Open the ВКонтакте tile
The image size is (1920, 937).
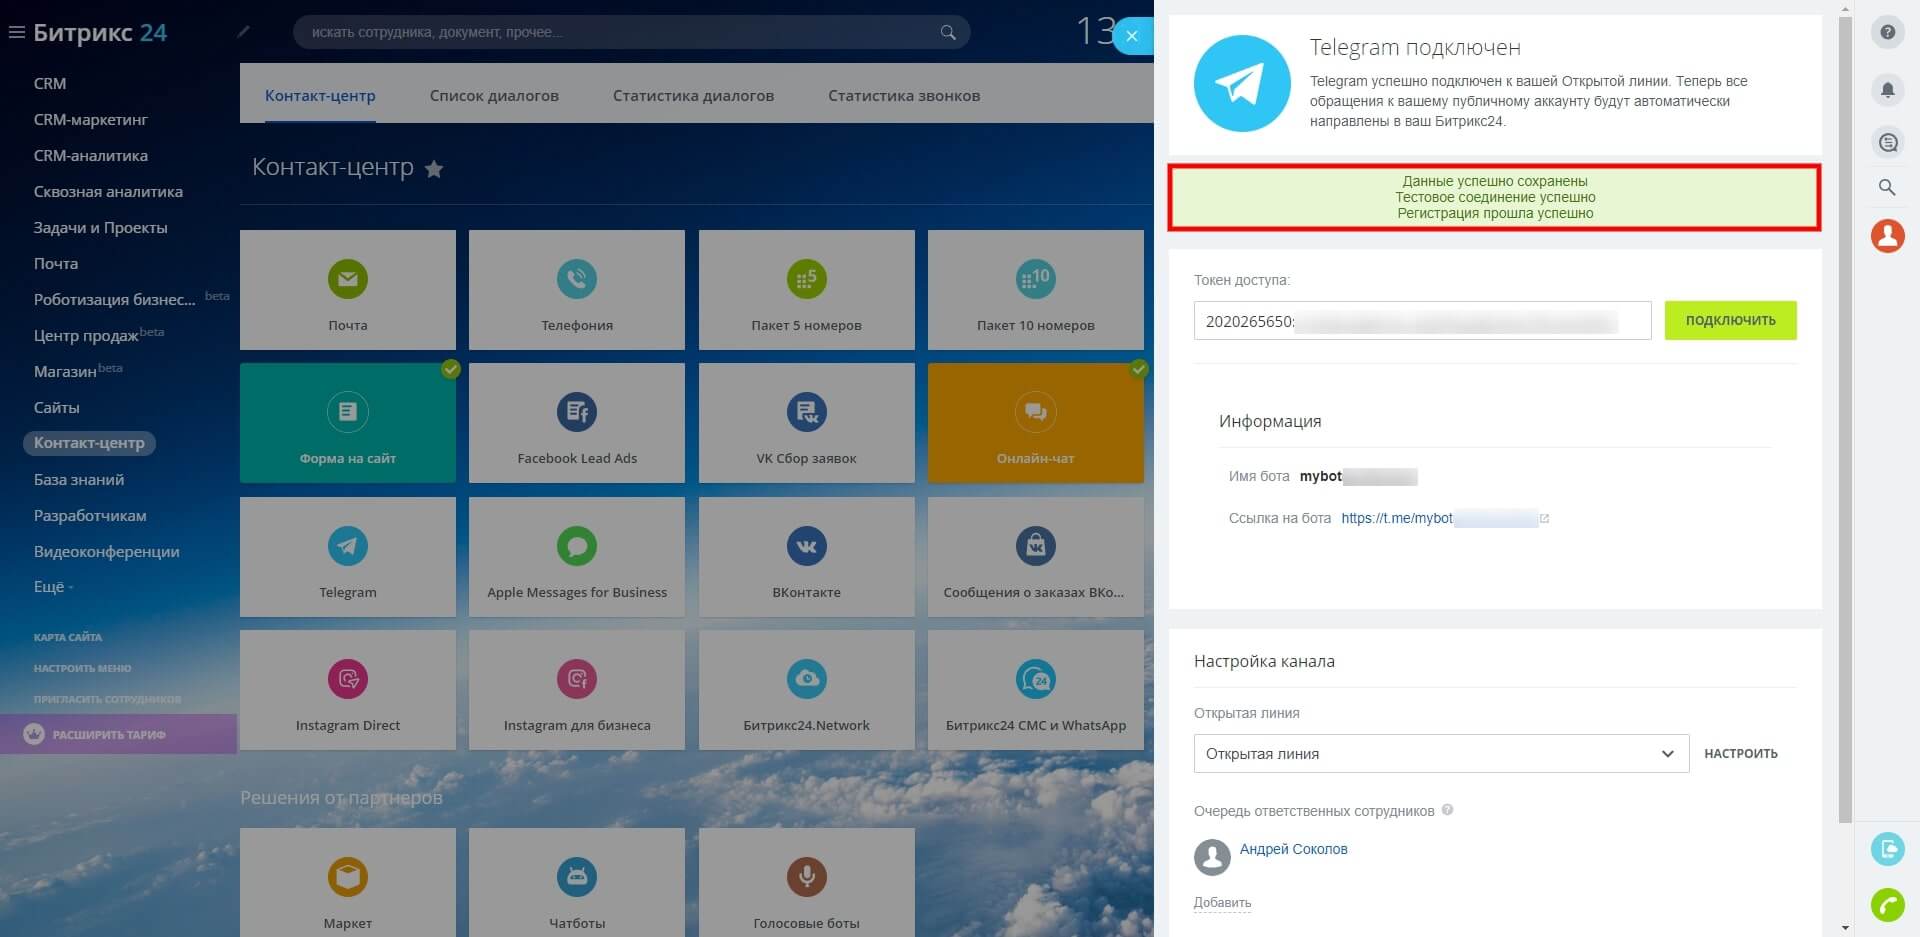(x=806, y=557)
